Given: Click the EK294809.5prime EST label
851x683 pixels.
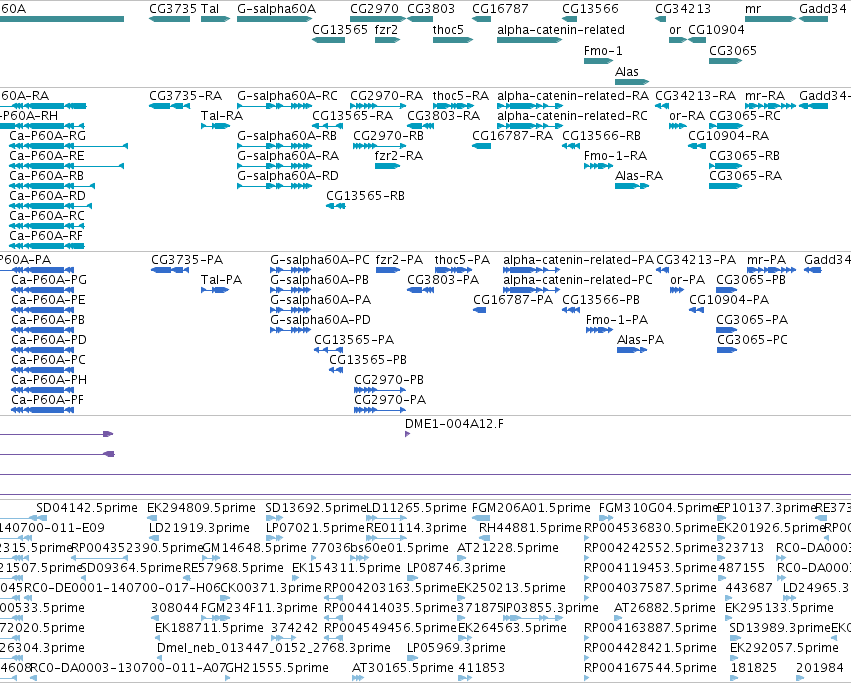Looking at the screenshot, I should [x=201, y=508].
